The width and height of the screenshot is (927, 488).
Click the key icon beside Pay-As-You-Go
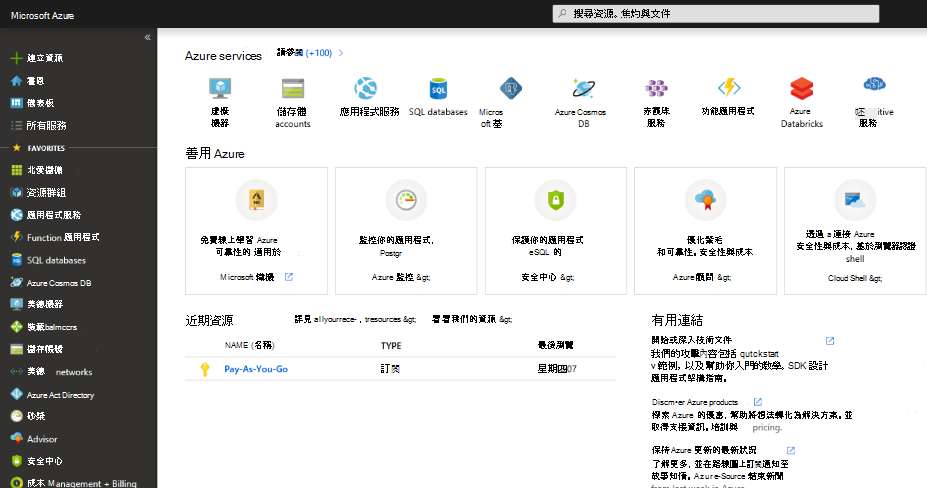click(x=205, y=369)
